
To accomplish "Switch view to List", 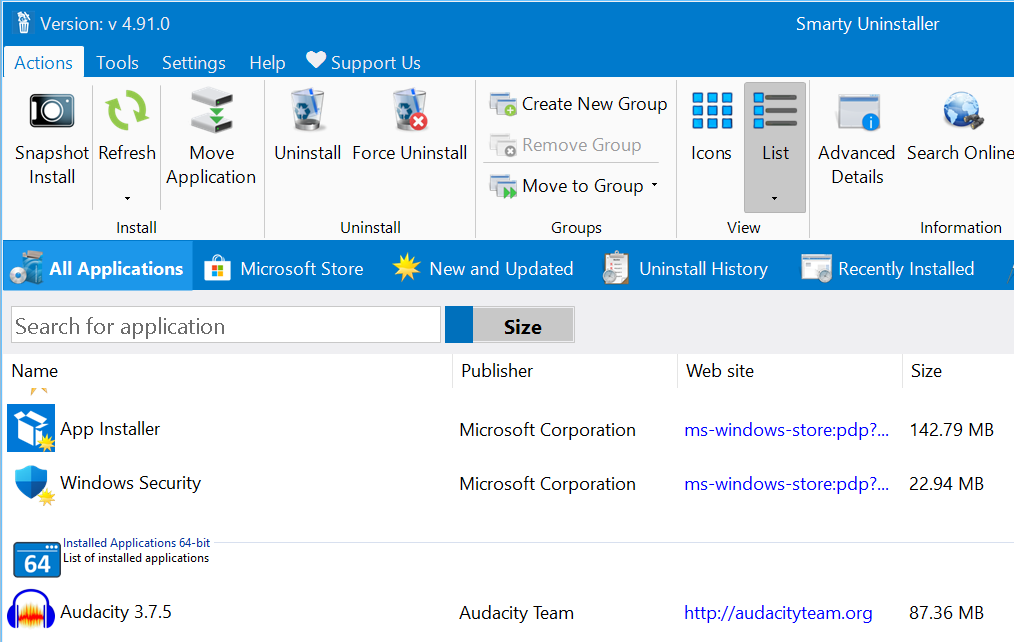I will tap(774, 130).
